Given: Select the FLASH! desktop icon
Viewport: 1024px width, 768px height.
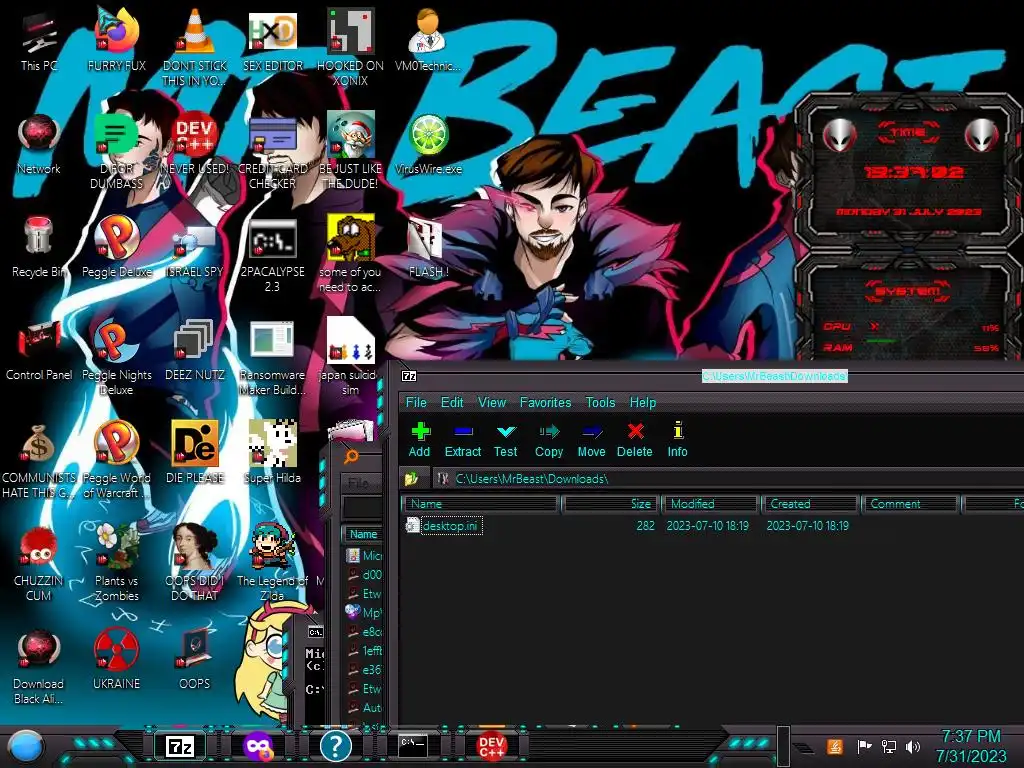Looking at the screenshot, I should point(428,247).
